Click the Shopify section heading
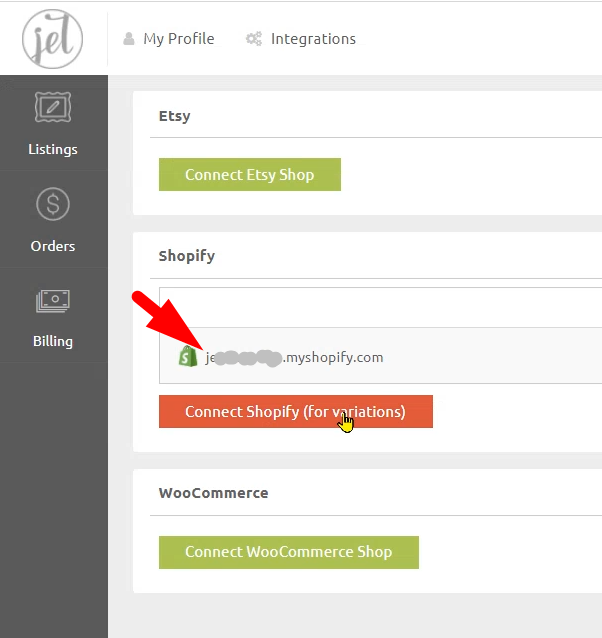This screenshot has height=638, width=602. 187,256
